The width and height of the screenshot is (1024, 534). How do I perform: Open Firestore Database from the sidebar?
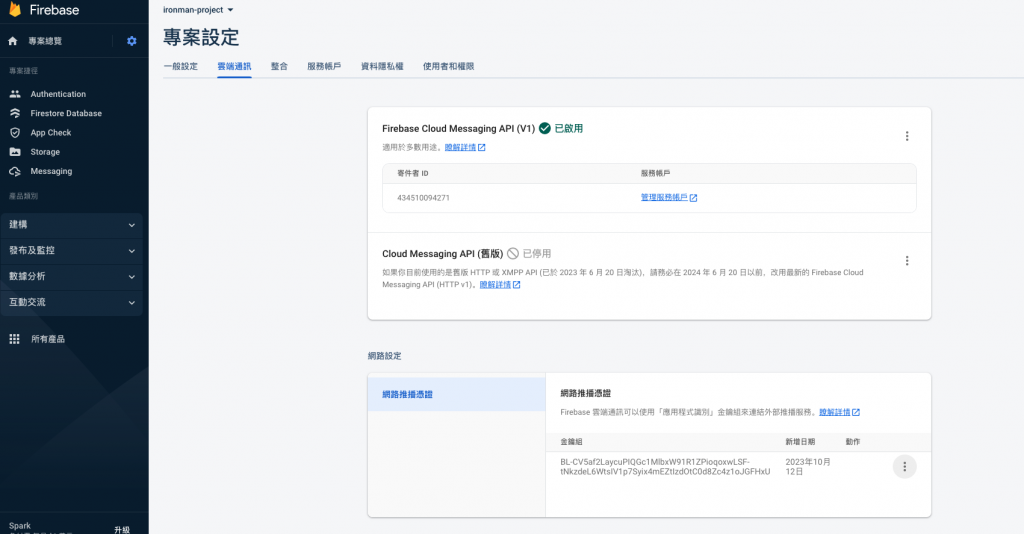tap(66, 113)
